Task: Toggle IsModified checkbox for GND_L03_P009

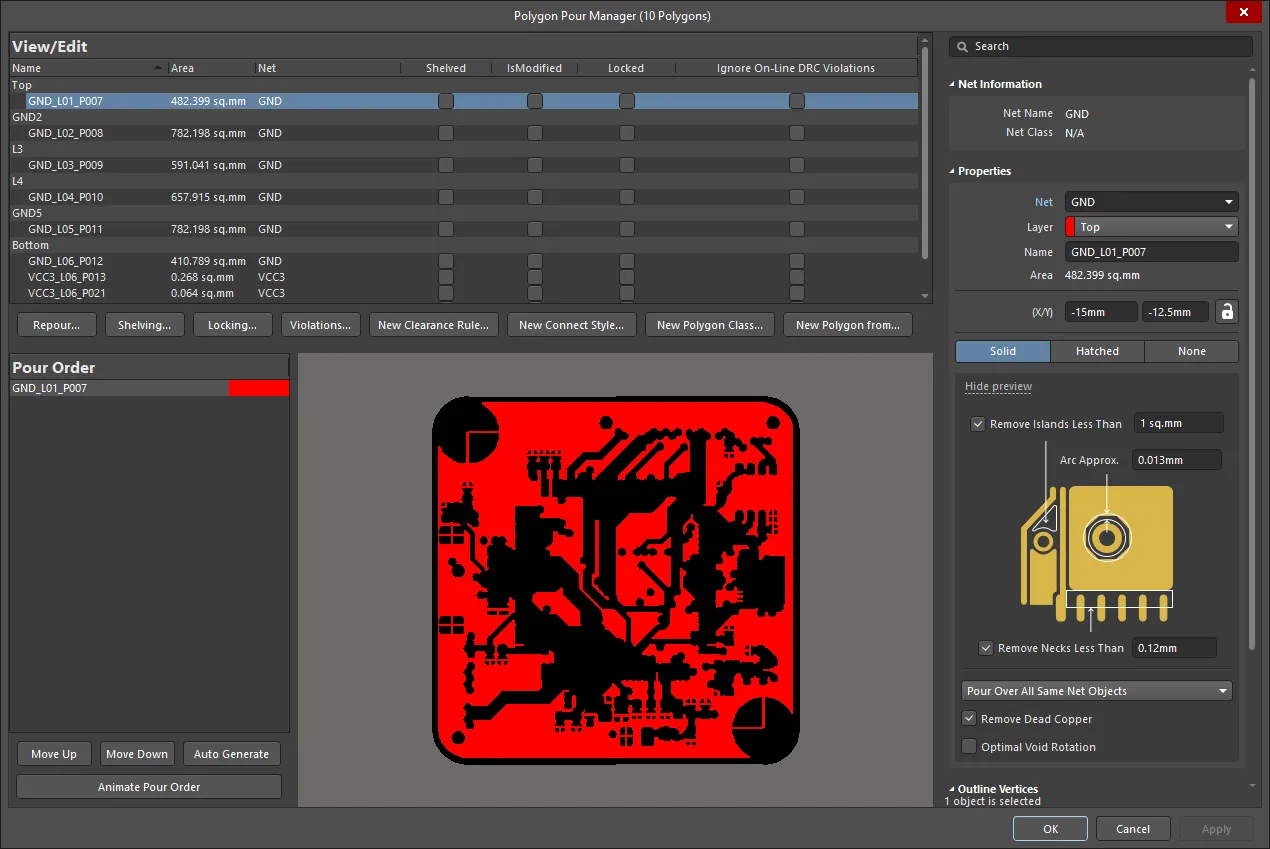Action: tap(535, 165)
